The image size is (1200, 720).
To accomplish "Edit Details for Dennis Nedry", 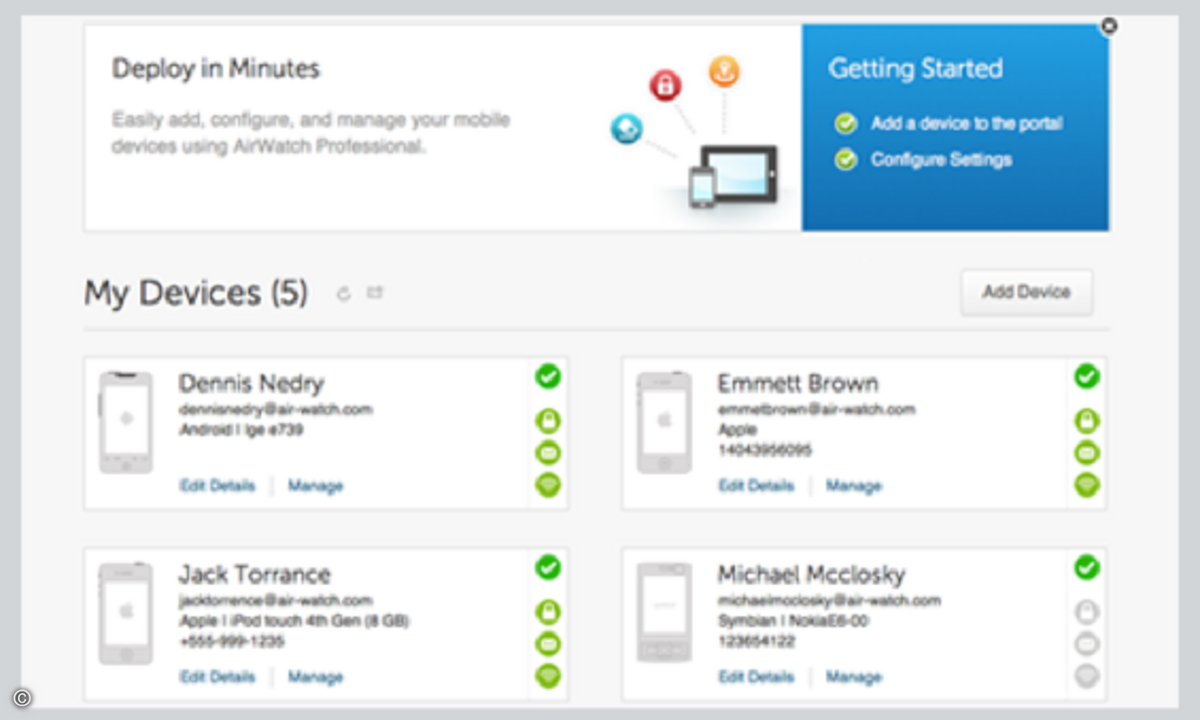I will (x=217, y=486).
